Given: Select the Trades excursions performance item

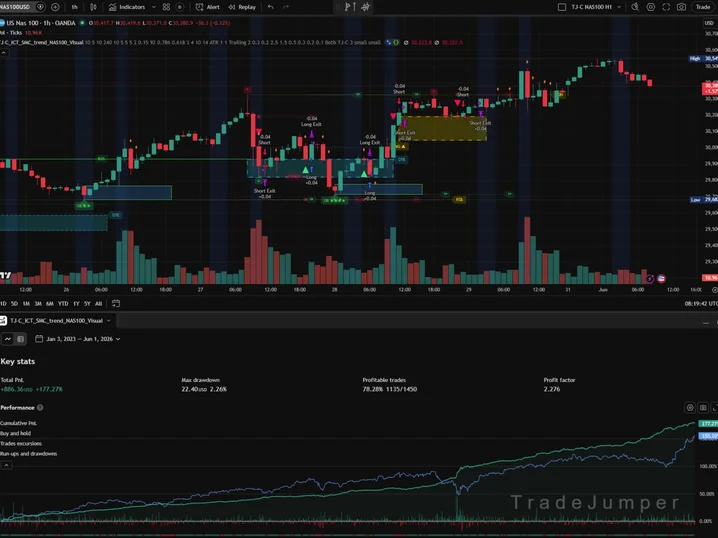Looking at the screenshot, I should click(x=21, y=443).
